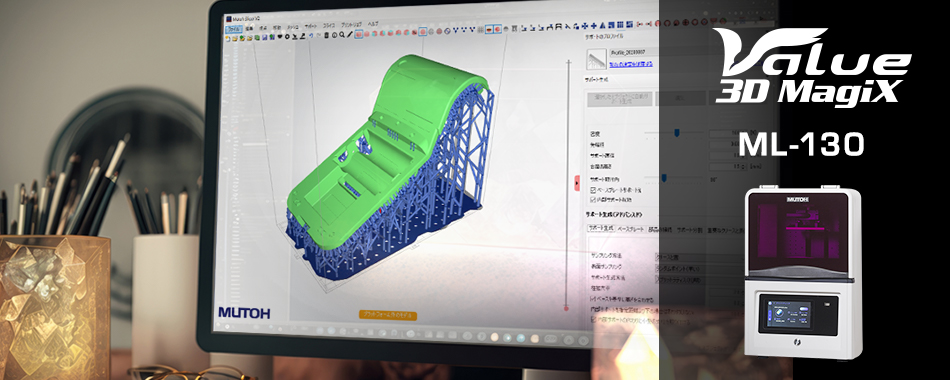Click the magnifier zoom icon in toolbar
The height and width of the screenshot is (380, 950).
pyautogui.click(x=342, y=34)
